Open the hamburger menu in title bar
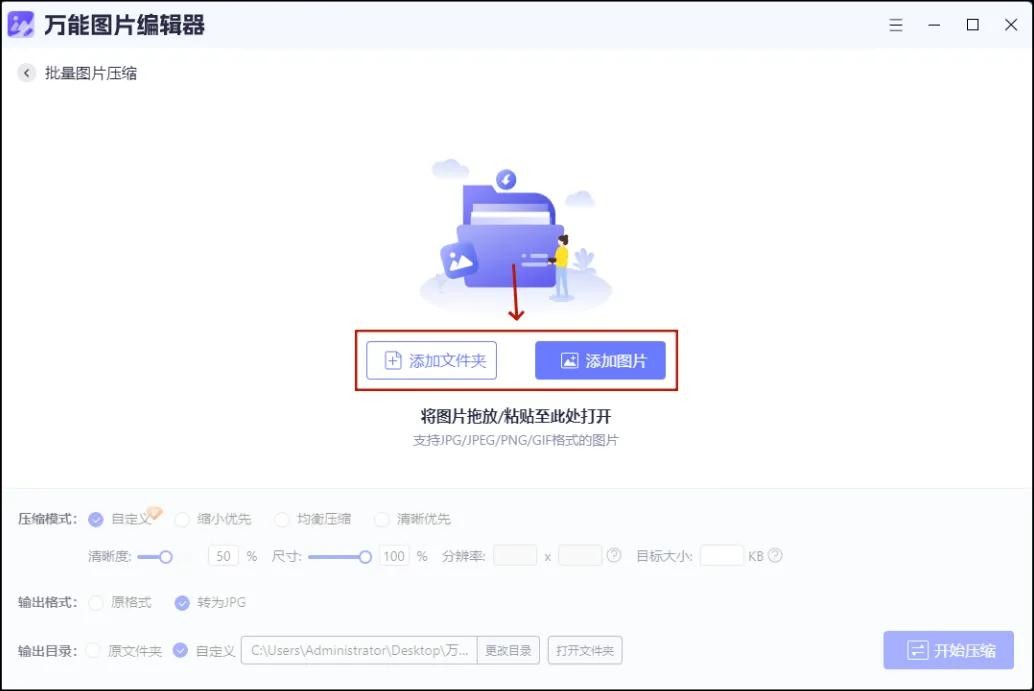The height and width of the screenshot is (691, 1034). 896,25
